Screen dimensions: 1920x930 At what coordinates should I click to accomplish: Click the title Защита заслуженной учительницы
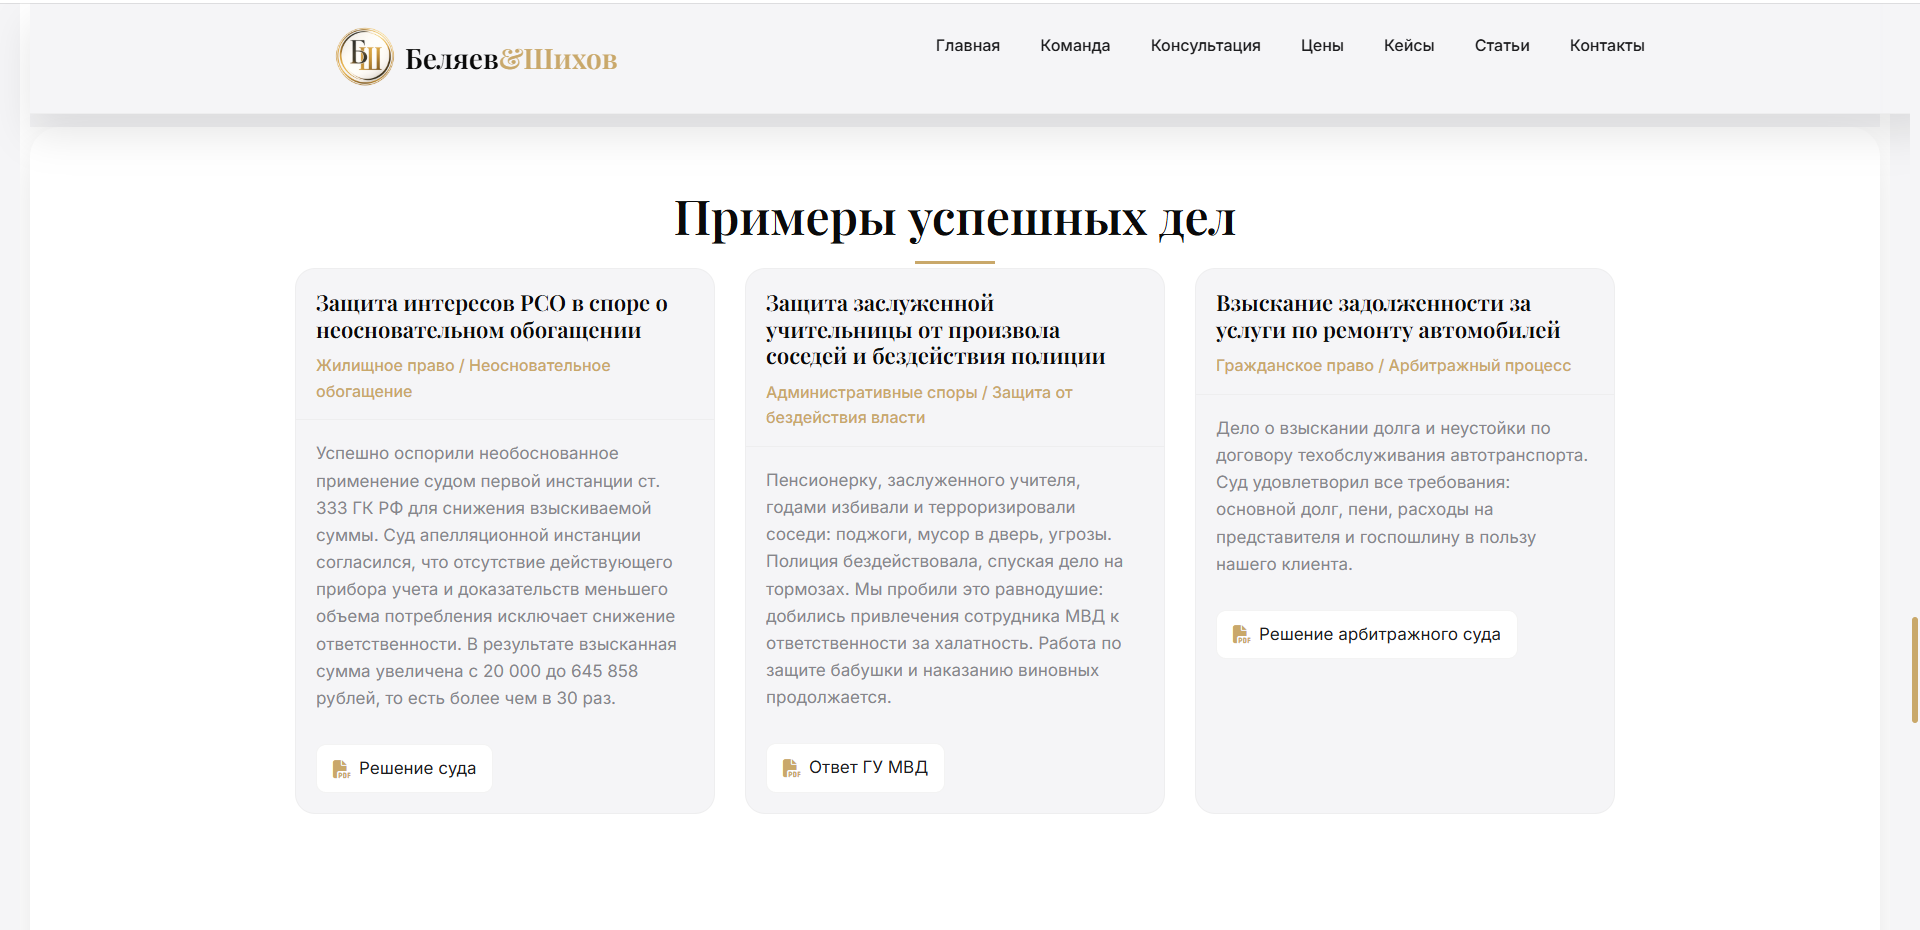936,330
